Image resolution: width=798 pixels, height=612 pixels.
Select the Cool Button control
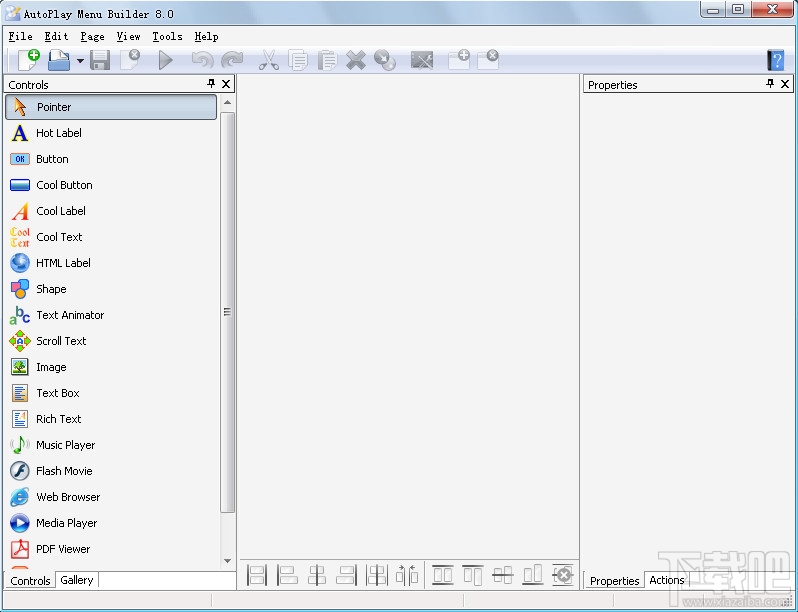(x=111, y=185)
